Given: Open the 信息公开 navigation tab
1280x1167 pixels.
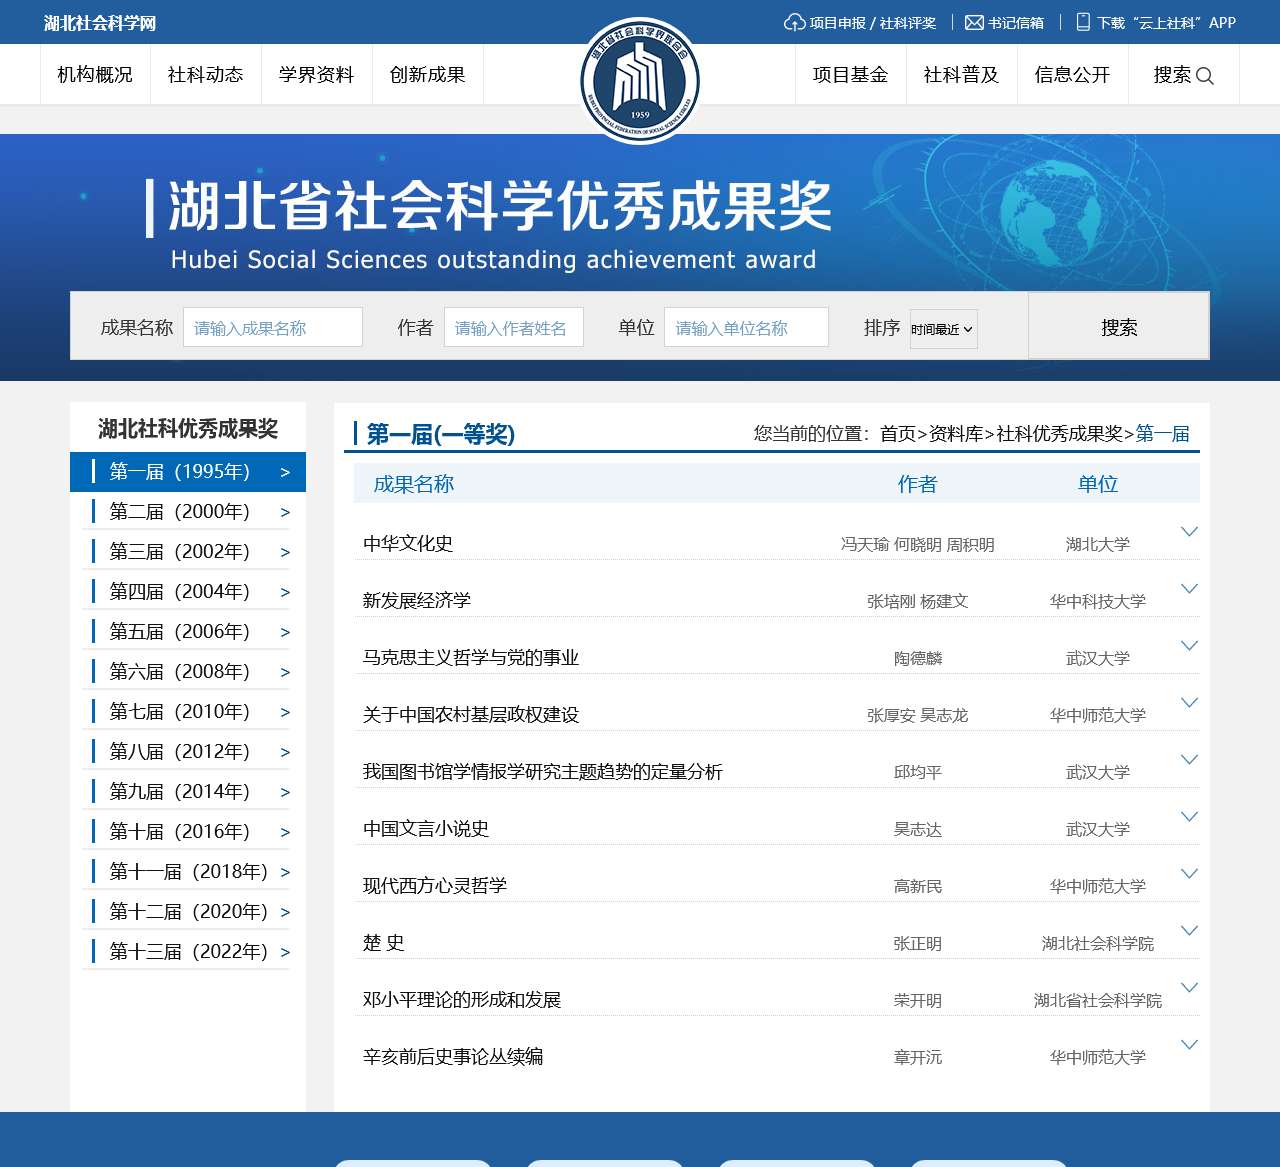Looking at the screenshot, I should 1073,74.
